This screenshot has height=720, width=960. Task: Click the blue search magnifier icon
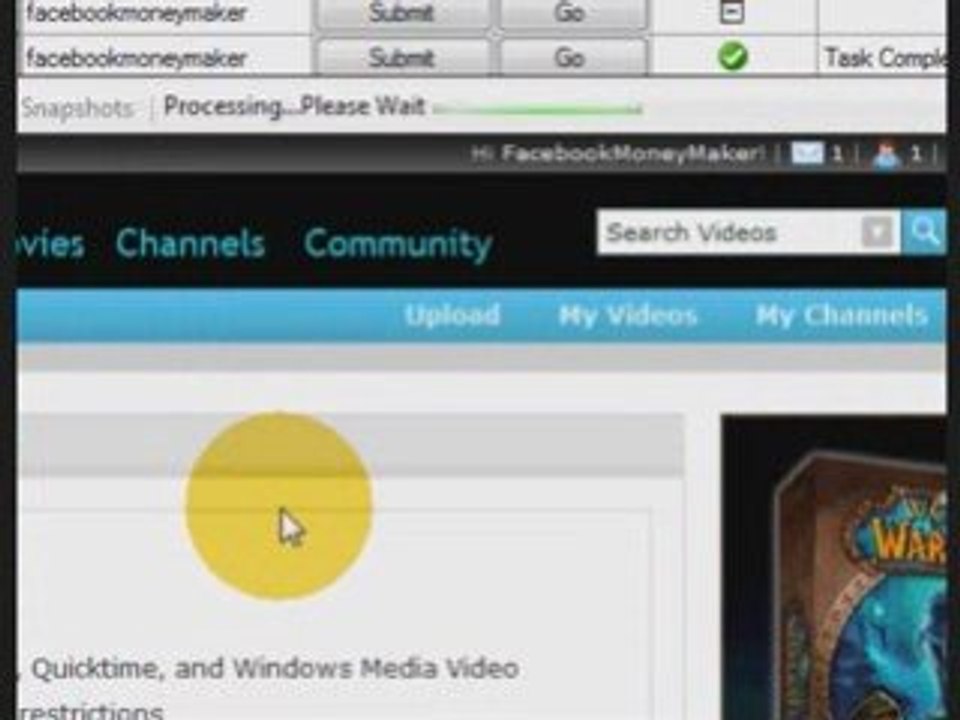pos(924,232)
